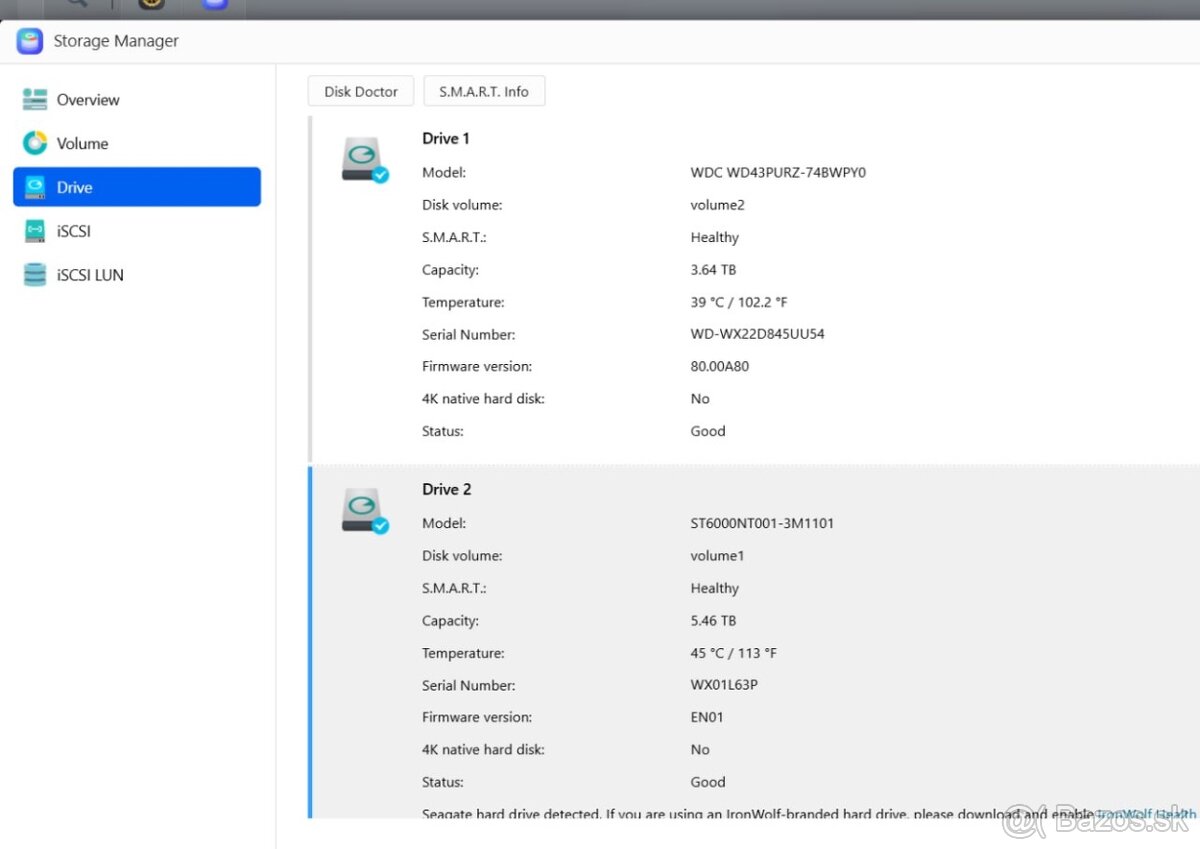View S.M.A.R.T. Info for the drive
This screenshot has height=849, width=1200.
484,91
